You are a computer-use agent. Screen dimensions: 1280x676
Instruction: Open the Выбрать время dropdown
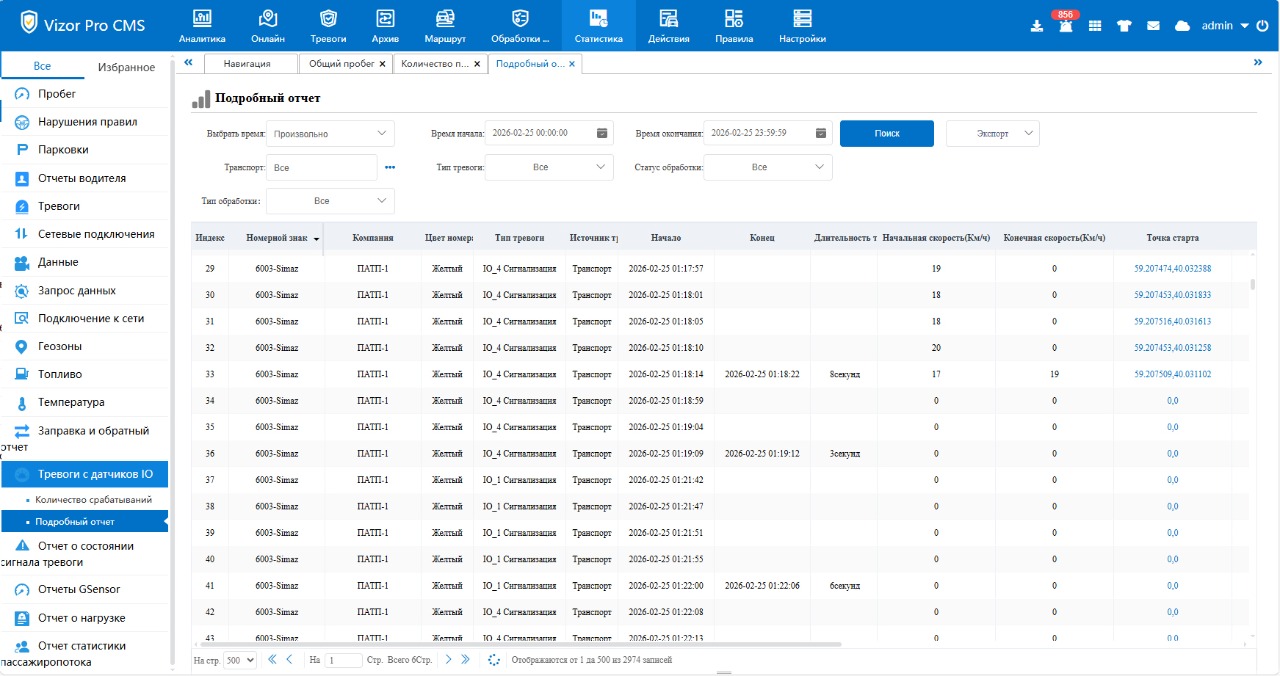[x=330, y=133]
